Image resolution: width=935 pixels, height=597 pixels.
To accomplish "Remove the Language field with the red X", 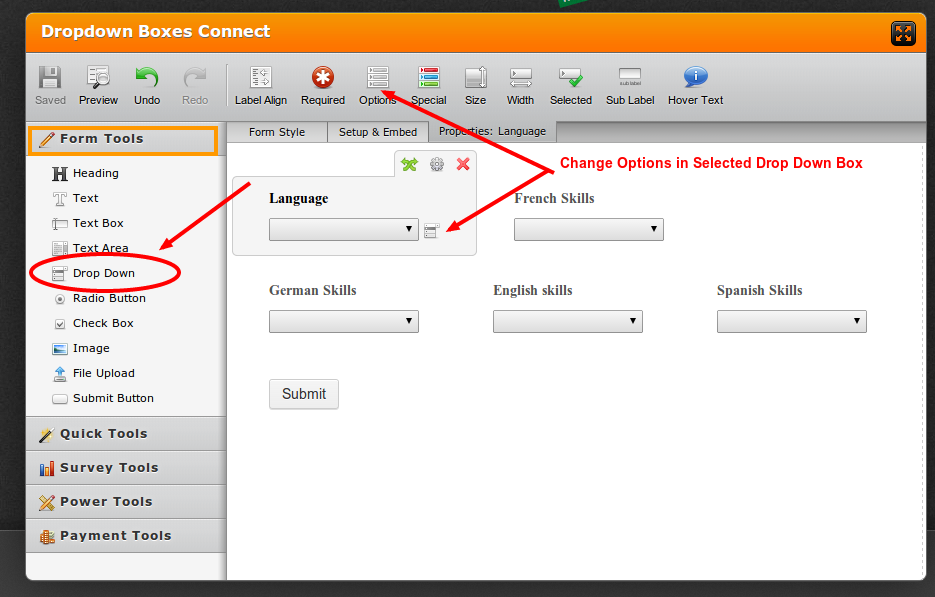I will pyautogui.click(x=463, y=164).
